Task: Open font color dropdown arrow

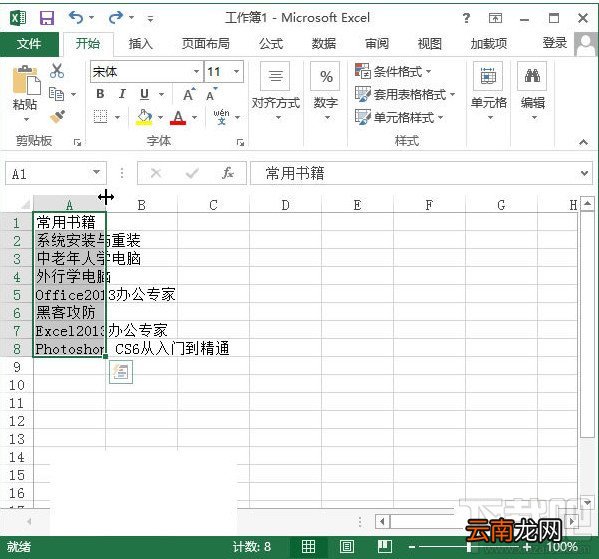Action: (x=194, y=117)
